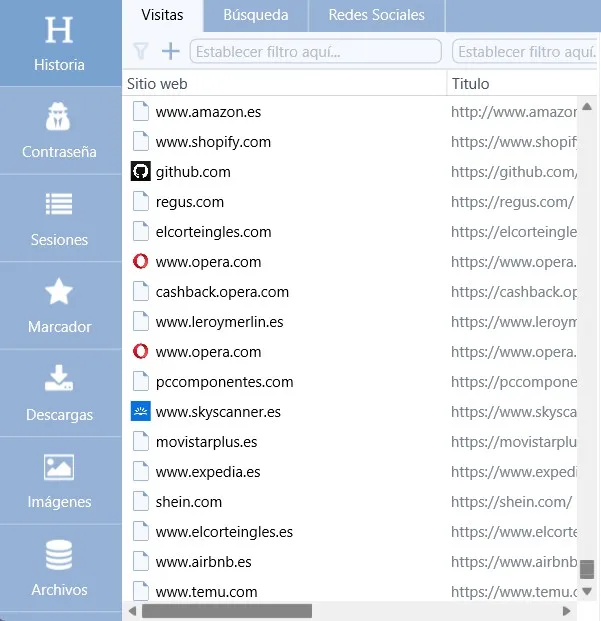Click the Opera favicon below www.leroymerlin.es row
This screenshot has height=621, width=601.
[x=141, y=351]
